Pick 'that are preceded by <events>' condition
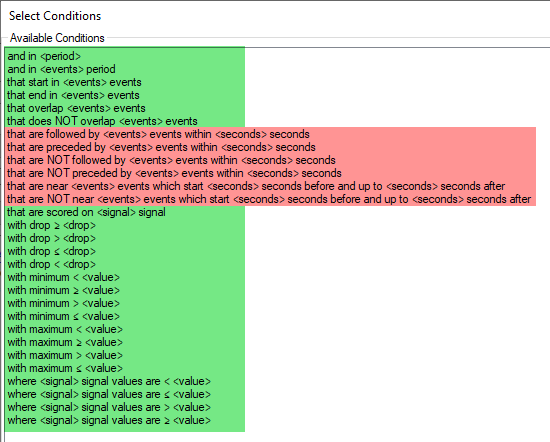This screenshot has width=550, height=442. 161,147
